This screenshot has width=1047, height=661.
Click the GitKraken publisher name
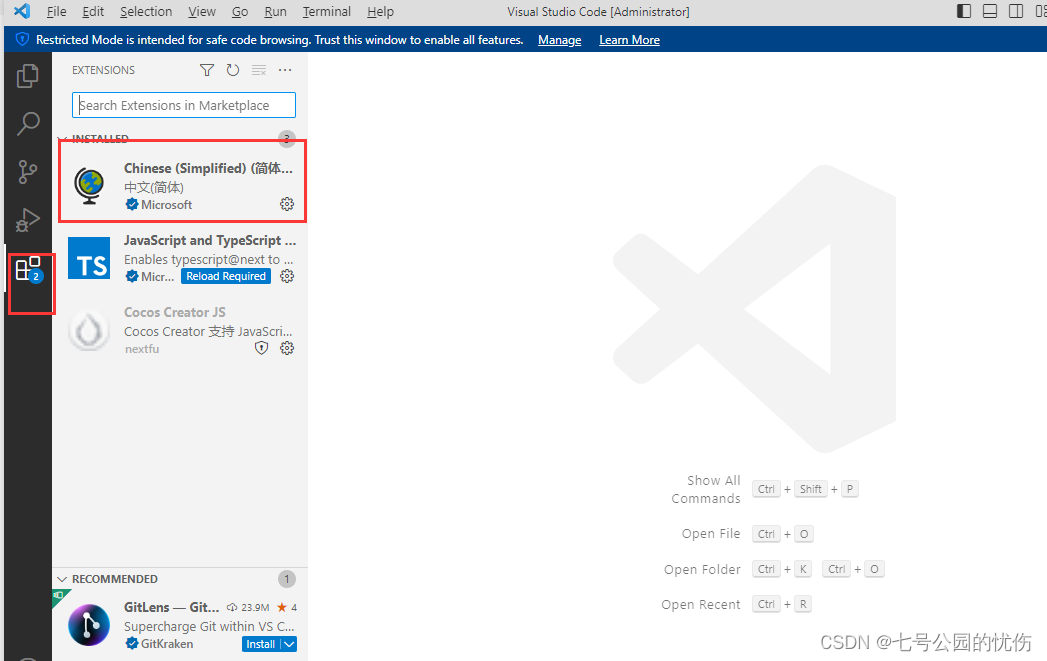[x=167, y=644]
